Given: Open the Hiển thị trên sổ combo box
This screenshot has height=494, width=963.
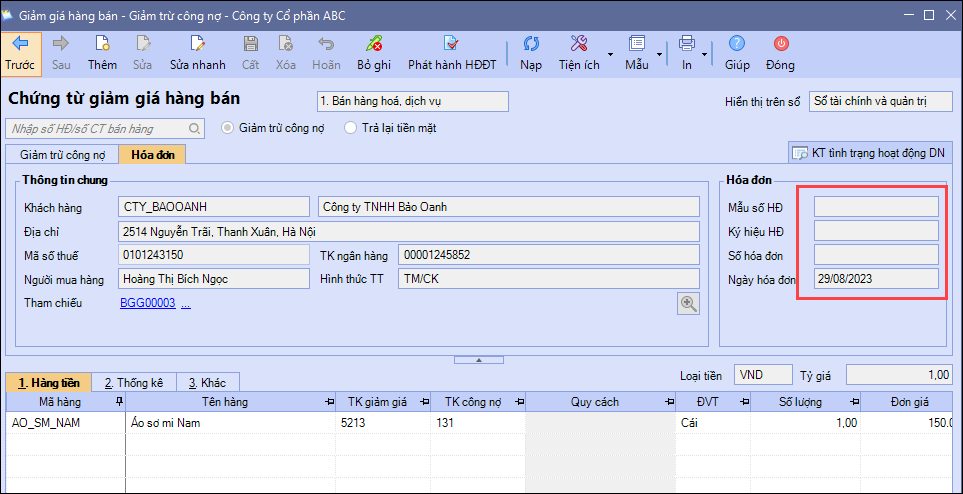Looking at the screenshot, I should tap(878, 101).
